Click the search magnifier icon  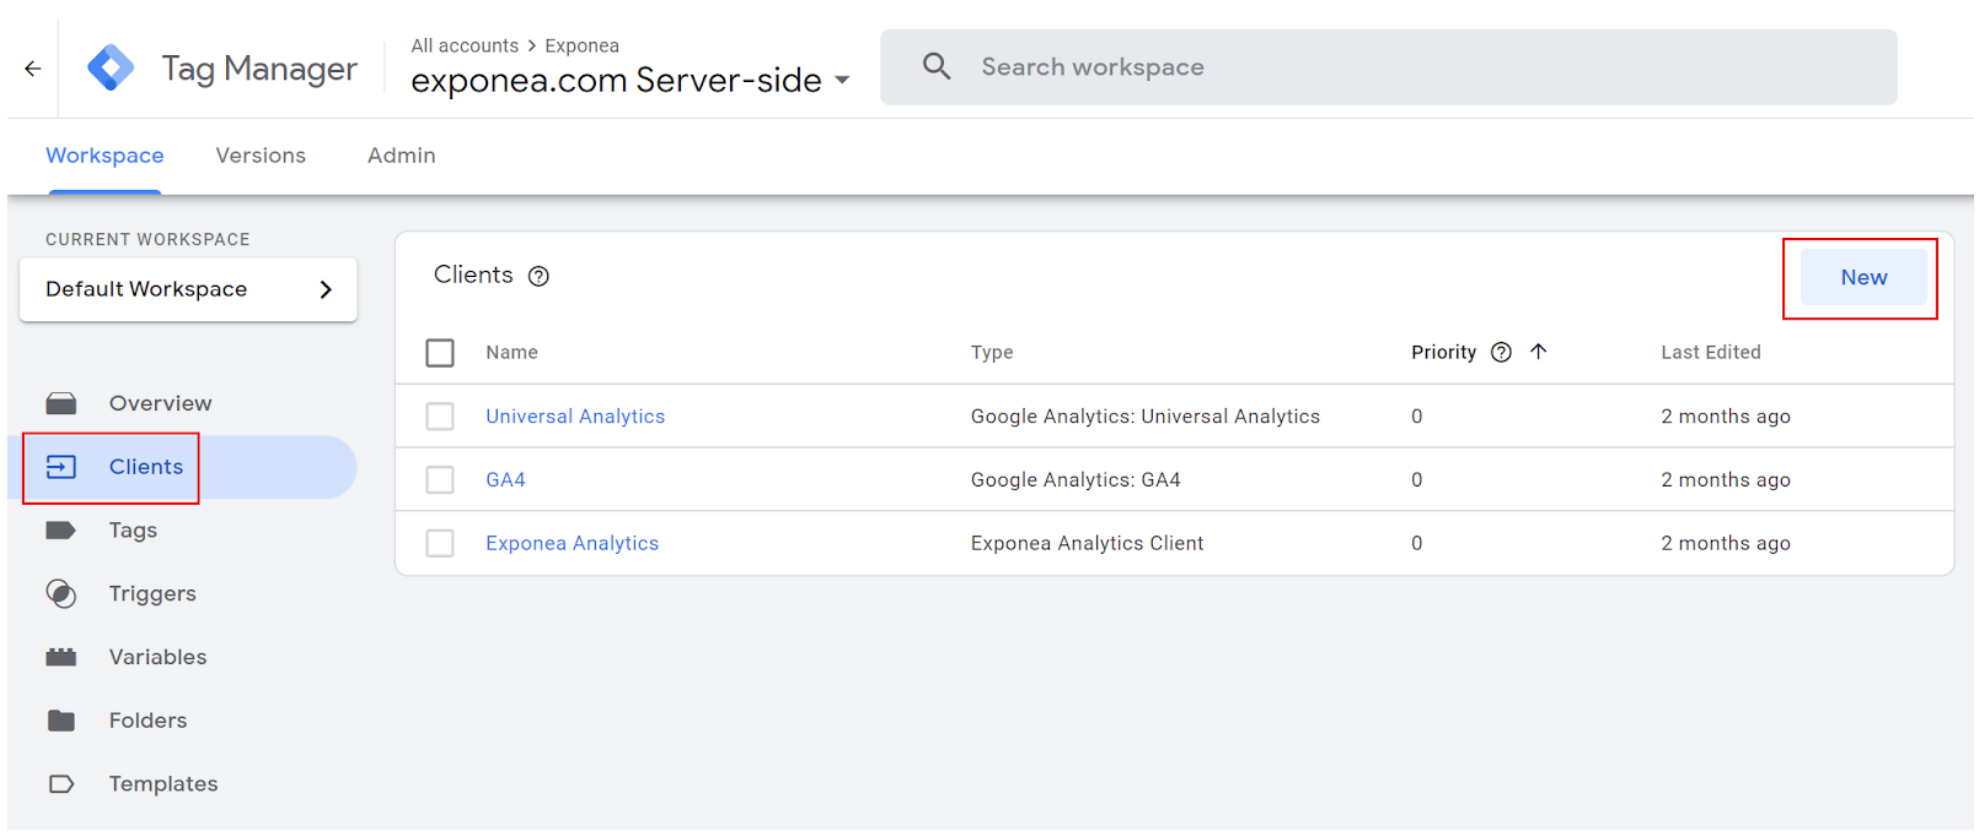(x=936, y=67)
